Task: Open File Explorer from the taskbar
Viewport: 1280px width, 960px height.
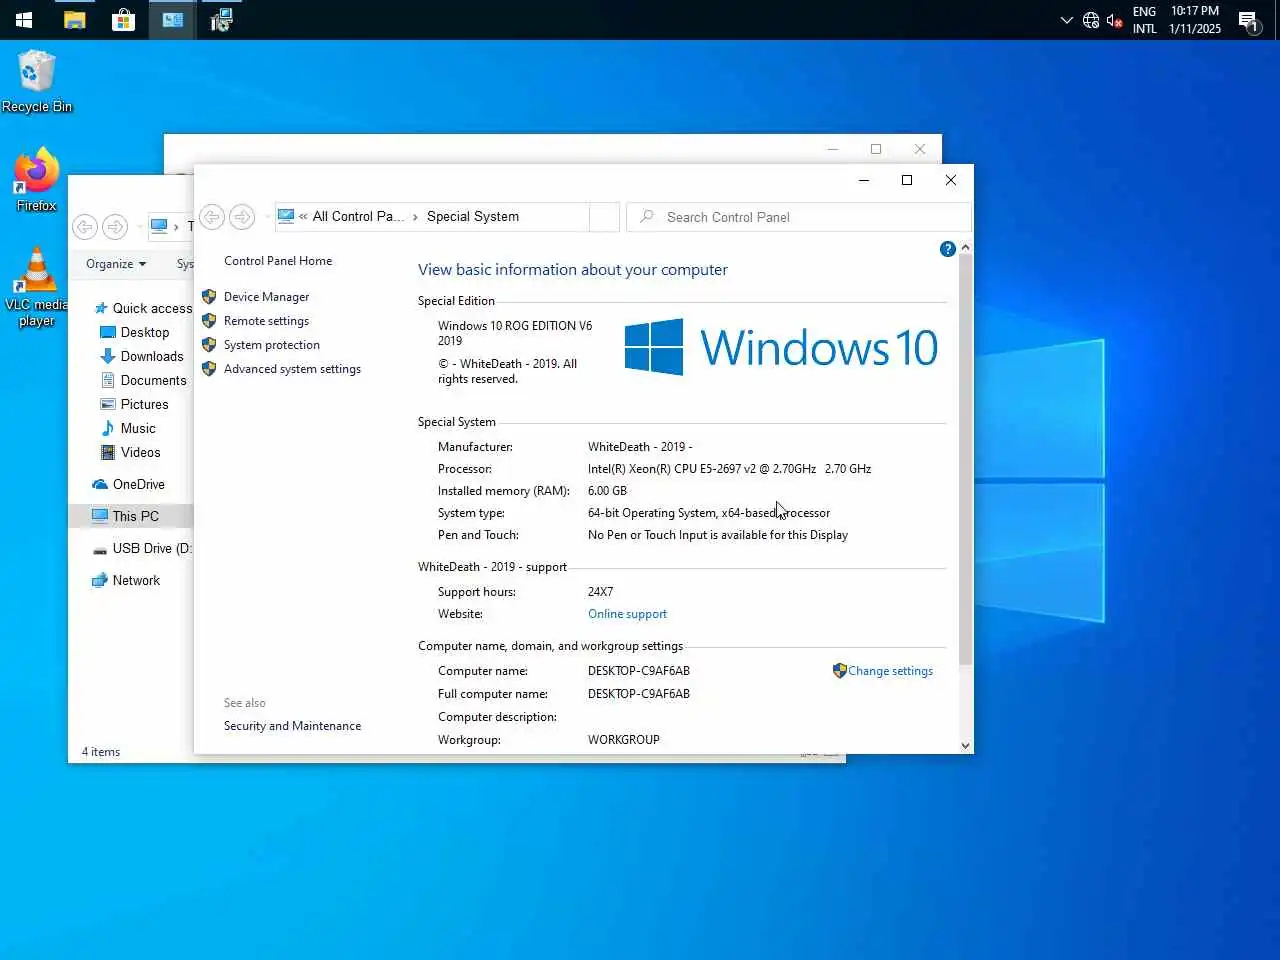Action: coord(74,20)
